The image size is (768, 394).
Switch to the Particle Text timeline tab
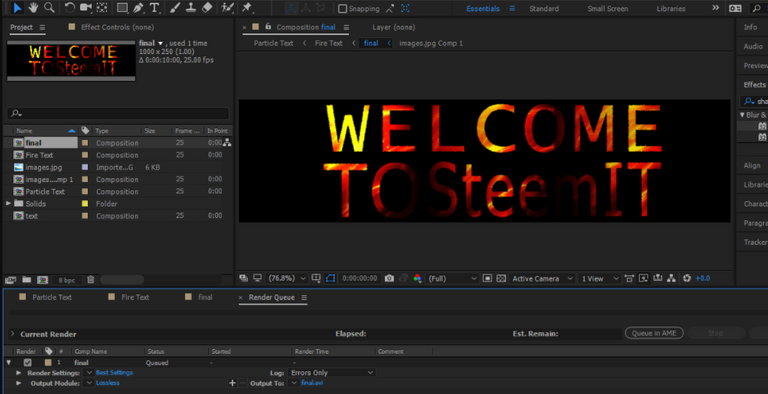pyautogui.click(x=52, y=297)
